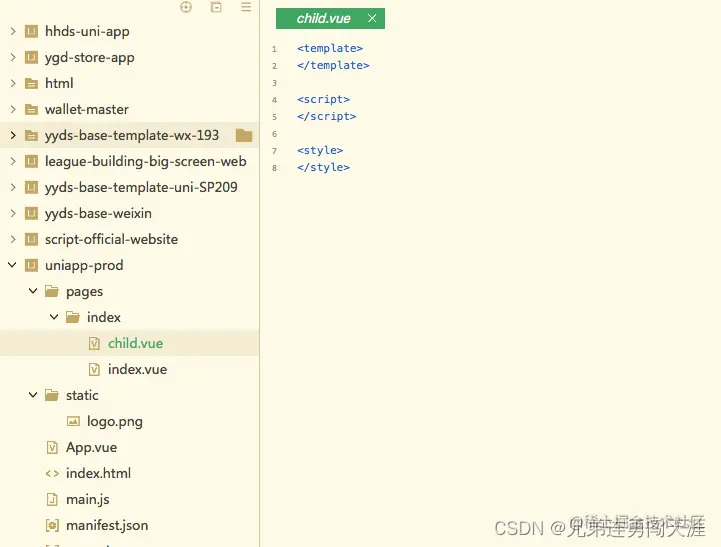Select the ygd-store-app project name

[x=90, y=57]
